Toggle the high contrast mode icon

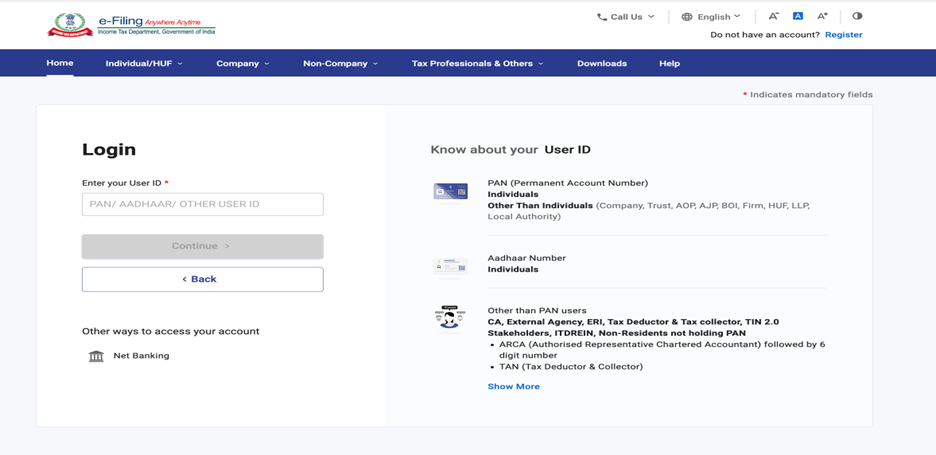pos(857,16)
